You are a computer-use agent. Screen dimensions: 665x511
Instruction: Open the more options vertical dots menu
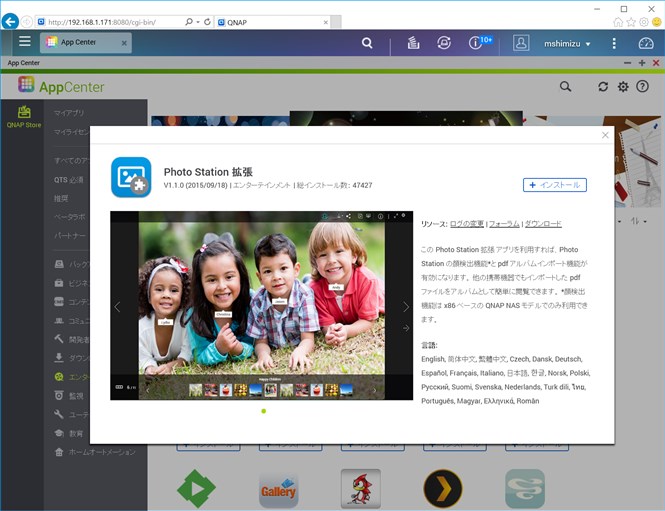(614, 43)
